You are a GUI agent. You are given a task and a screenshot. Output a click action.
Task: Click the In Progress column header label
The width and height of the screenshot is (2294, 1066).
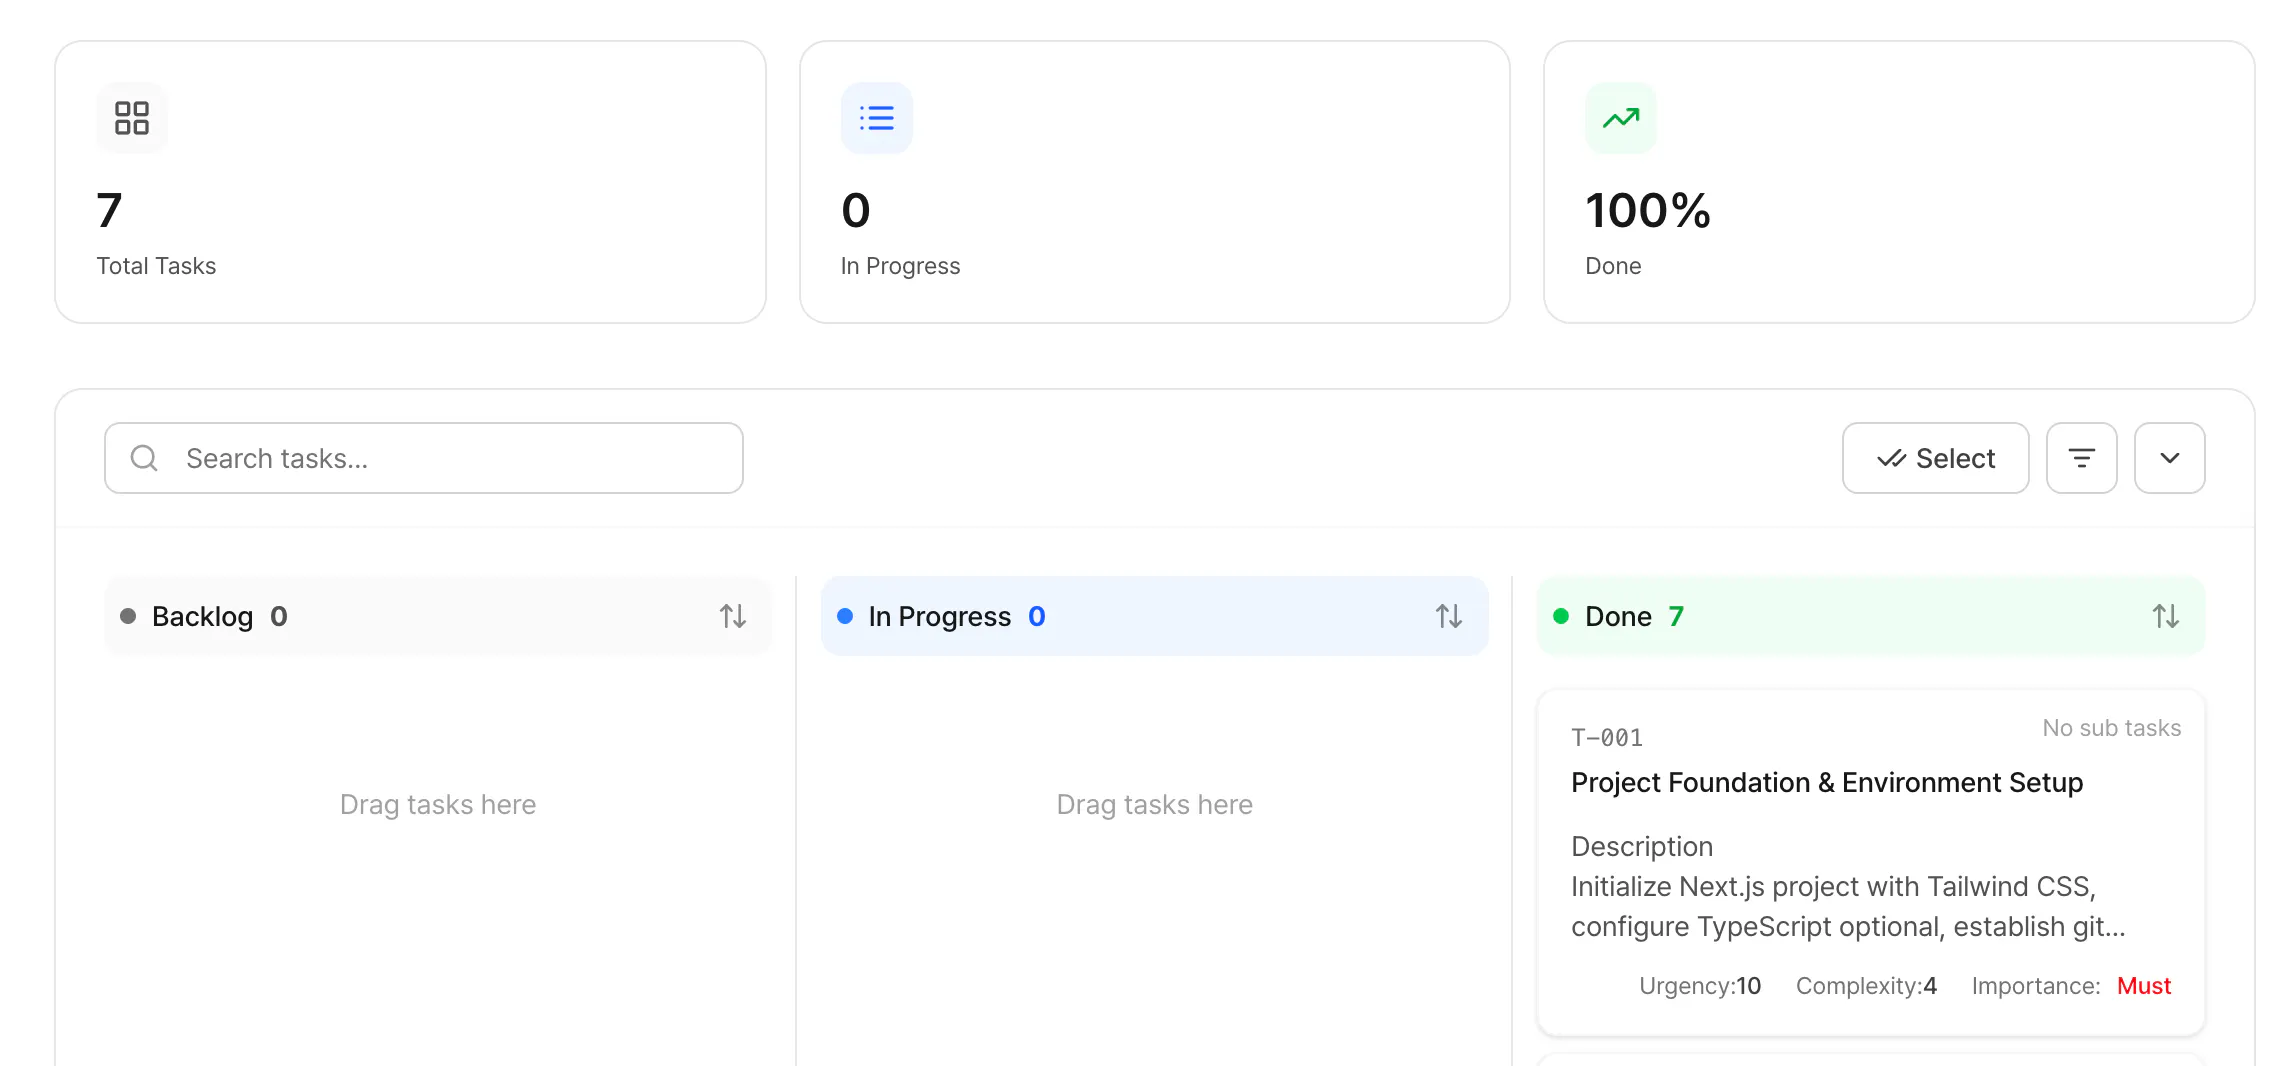tap(940, 616)
